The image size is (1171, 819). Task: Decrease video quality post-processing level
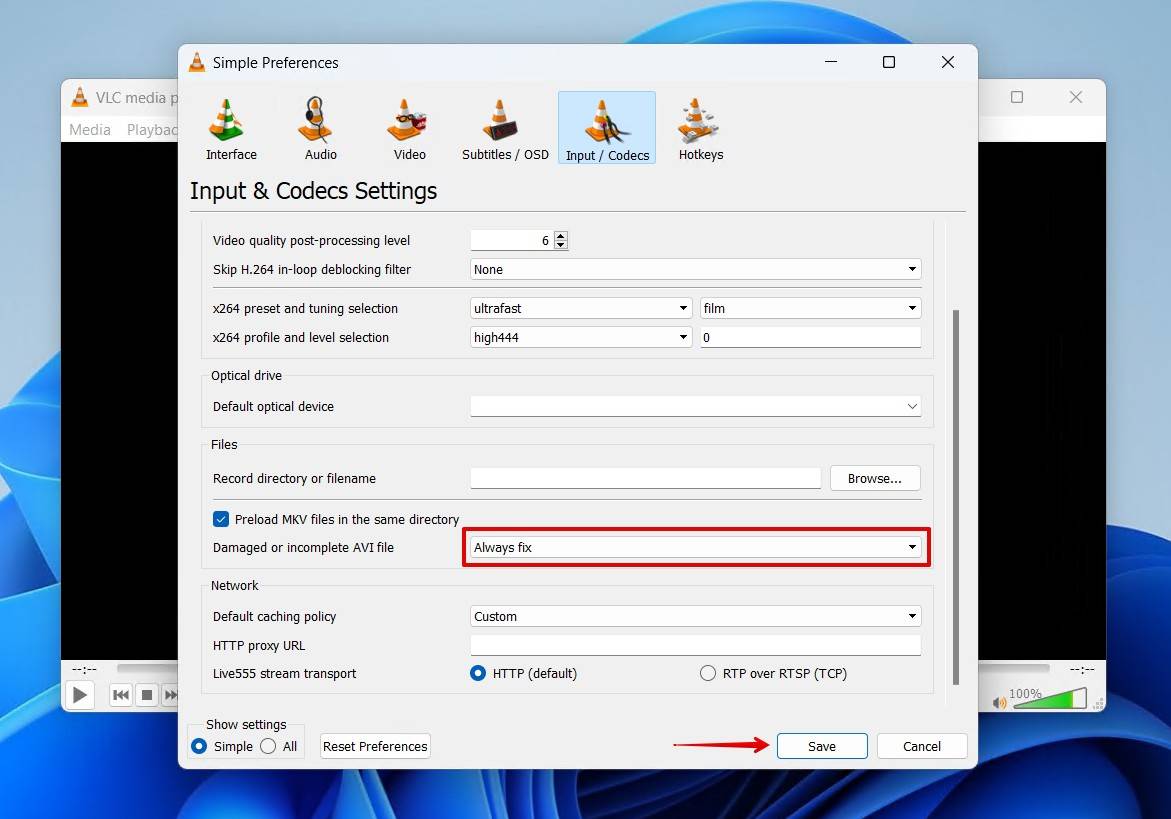(x=561, y=245)
